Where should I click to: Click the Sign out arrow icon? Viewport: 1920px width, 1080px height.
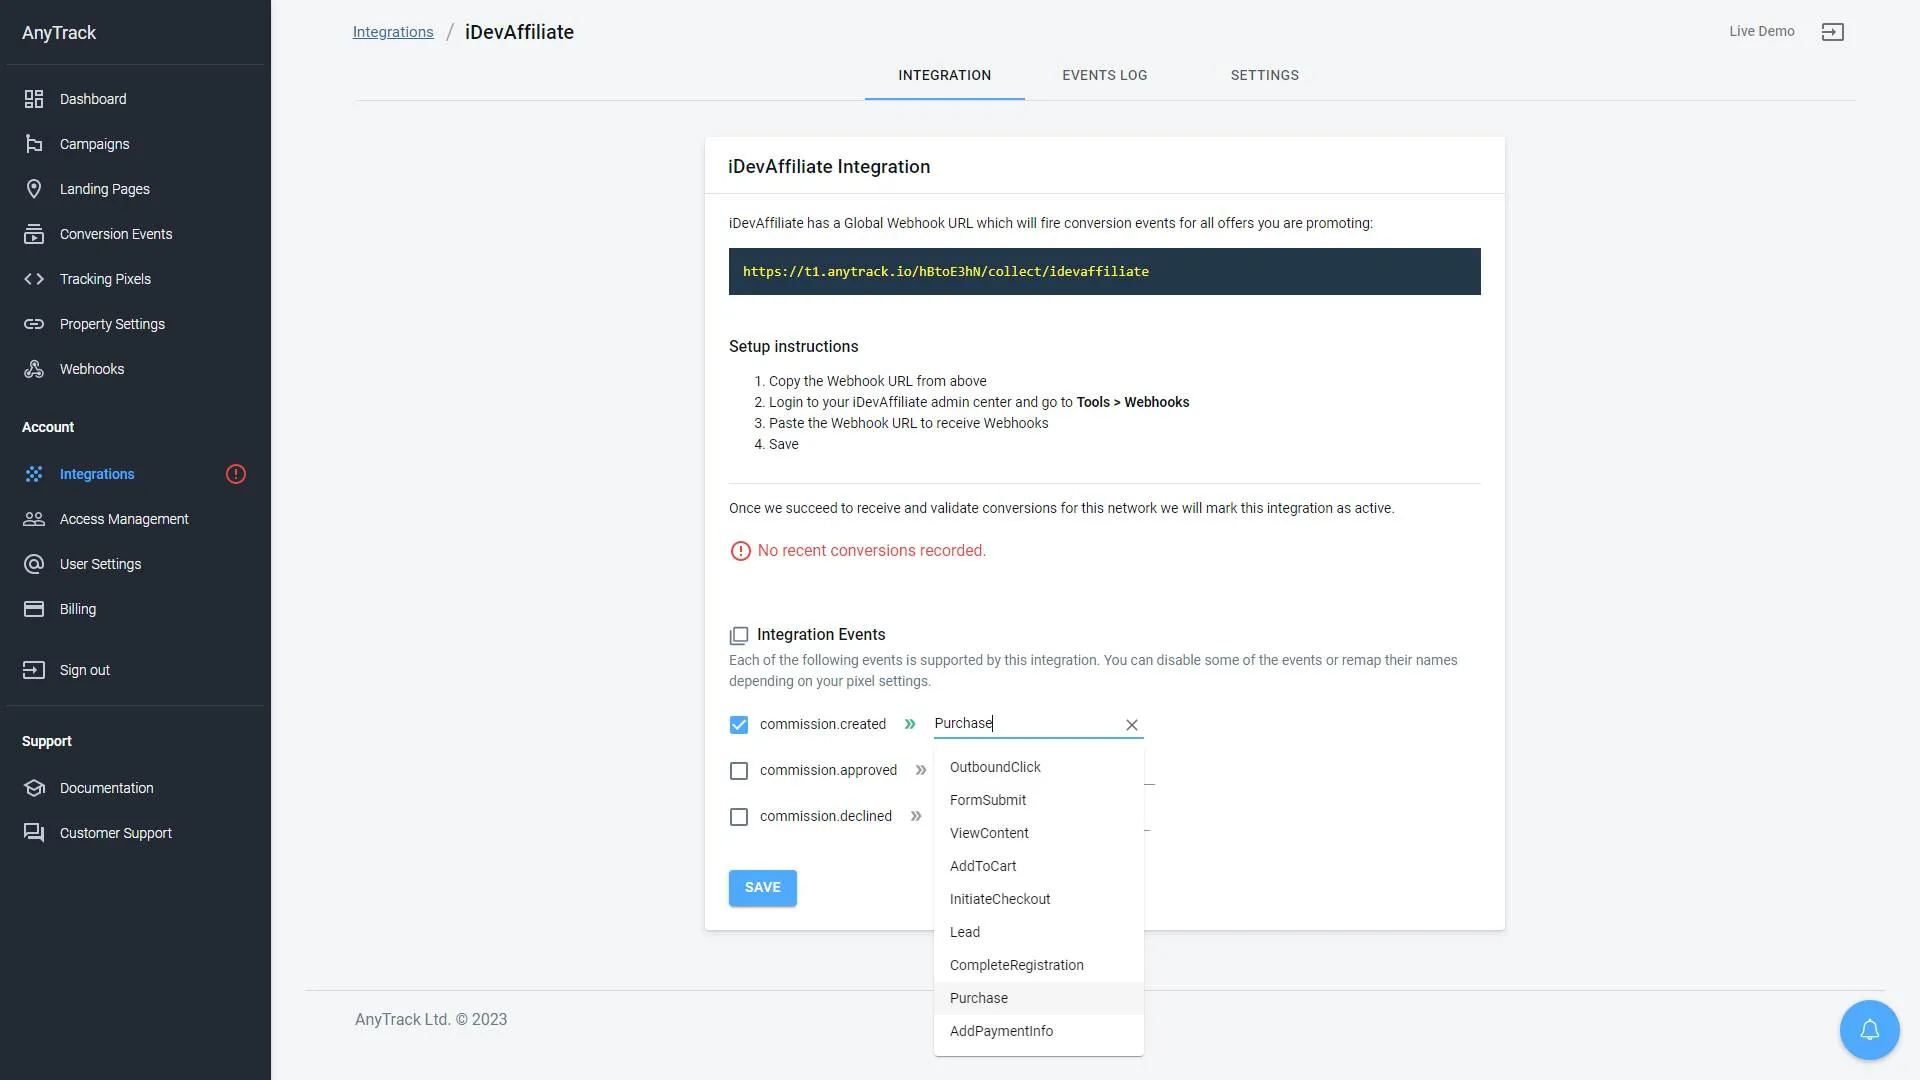pos(34,670)
